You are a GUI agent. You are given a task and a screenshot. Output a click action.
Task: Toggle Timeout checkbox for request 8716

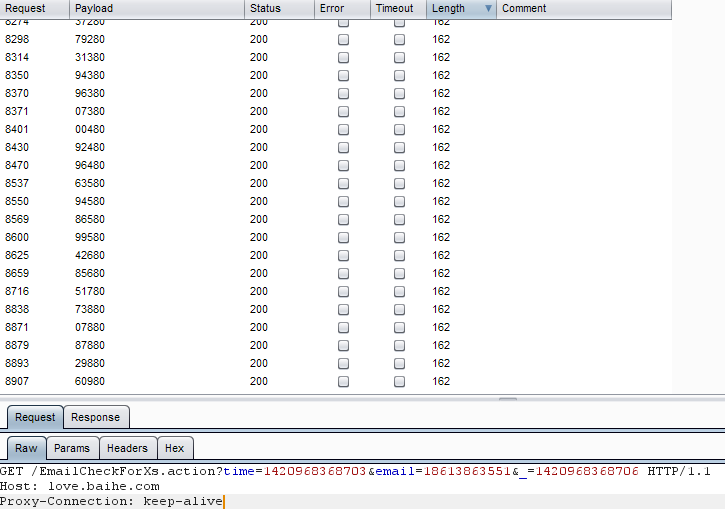(x=399, y=292)
